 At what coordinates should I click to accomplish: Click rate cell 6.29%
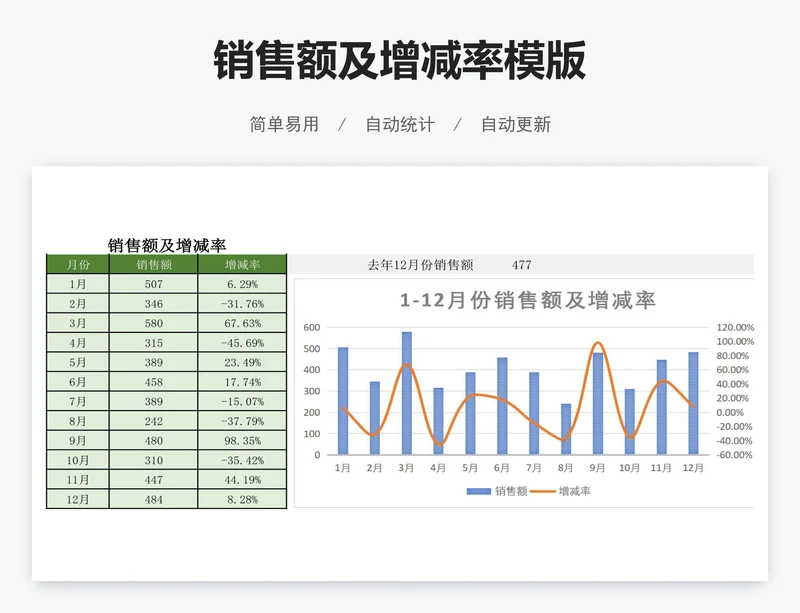pyautogui.click(x=242, y=284)
